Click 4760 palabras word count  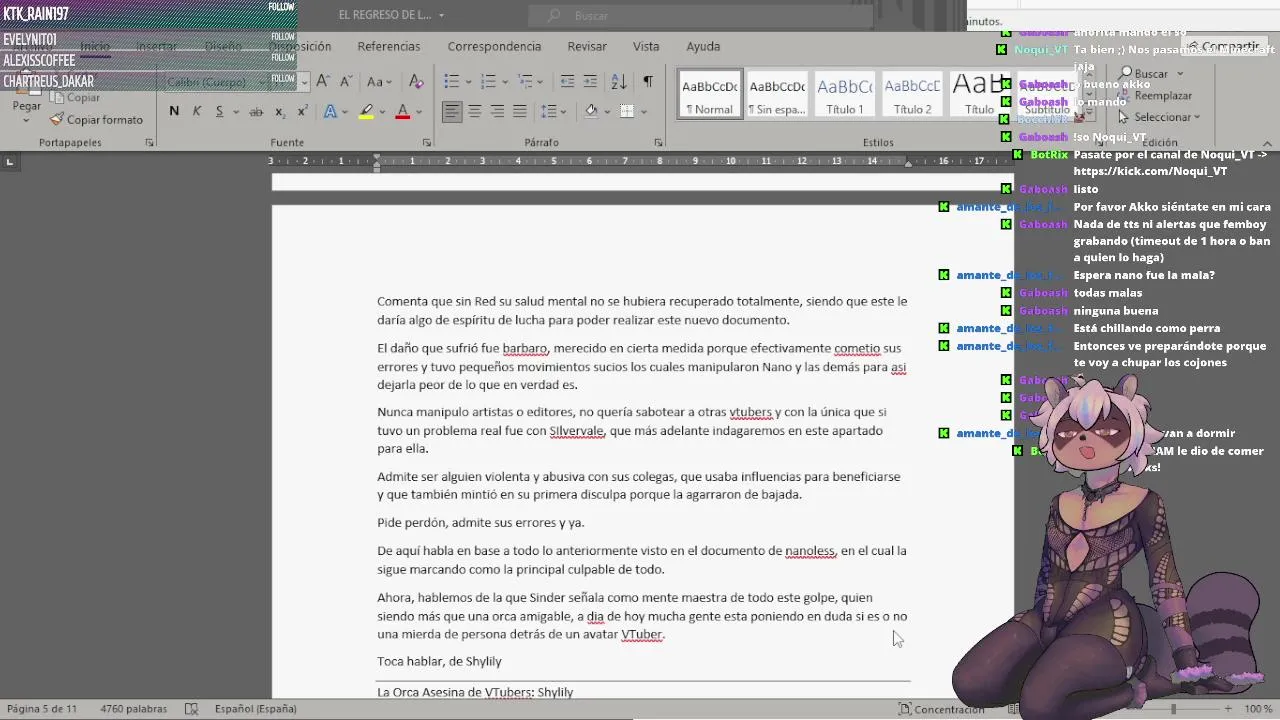(133, 709)
